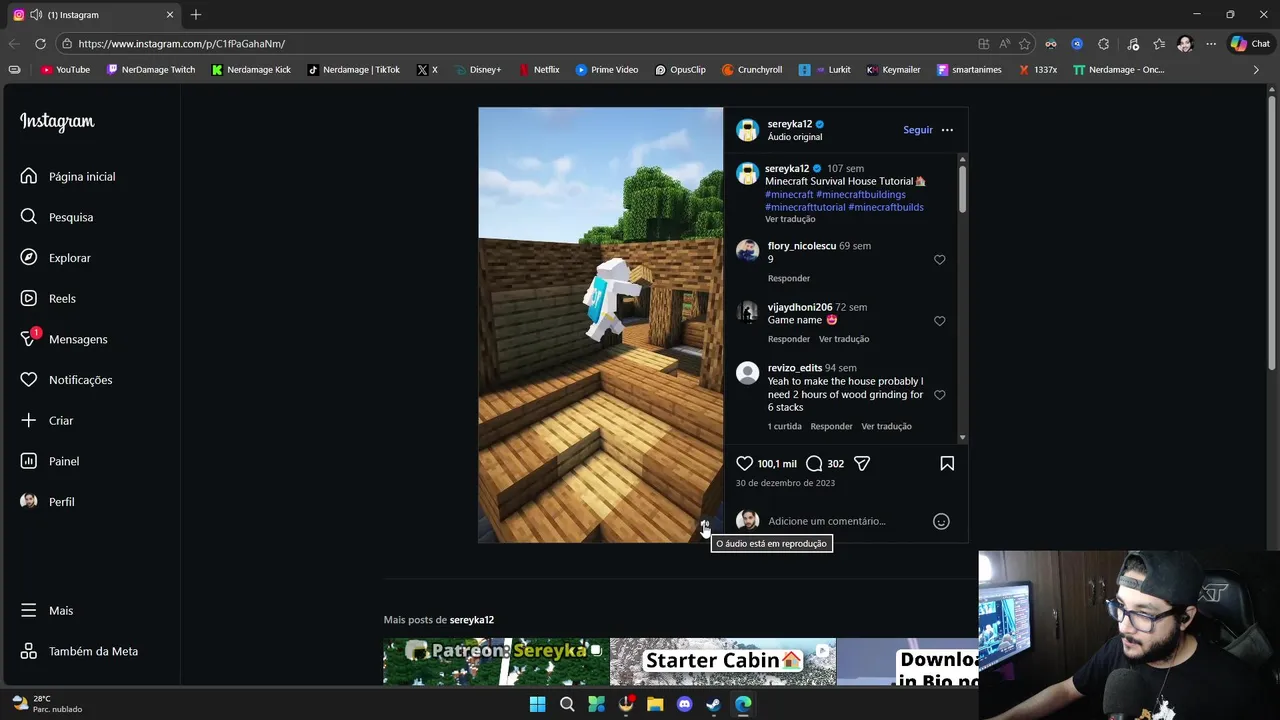
Task: Open comments bubble icon showing 302
Action: point(814,464)
